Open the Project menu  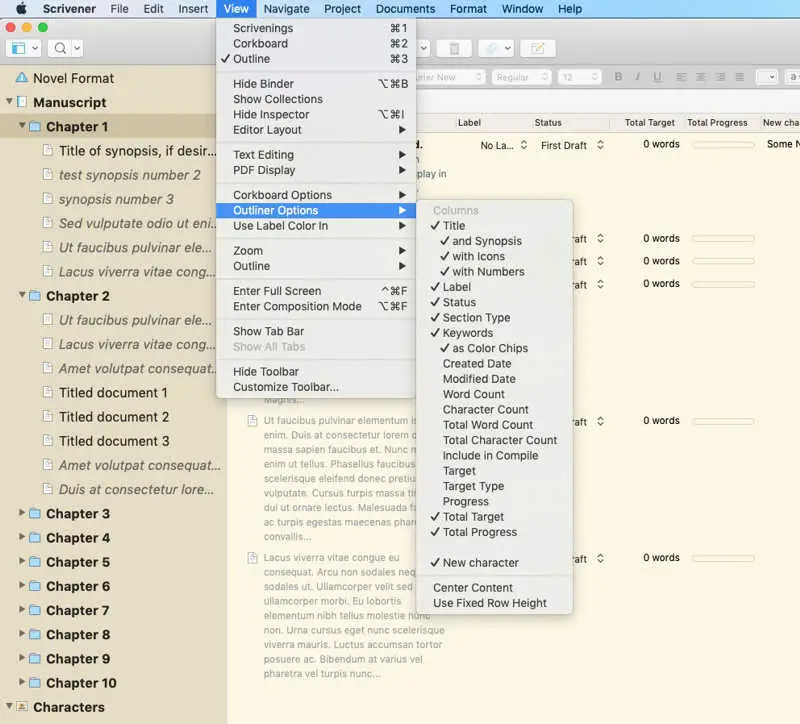[342, 9]
